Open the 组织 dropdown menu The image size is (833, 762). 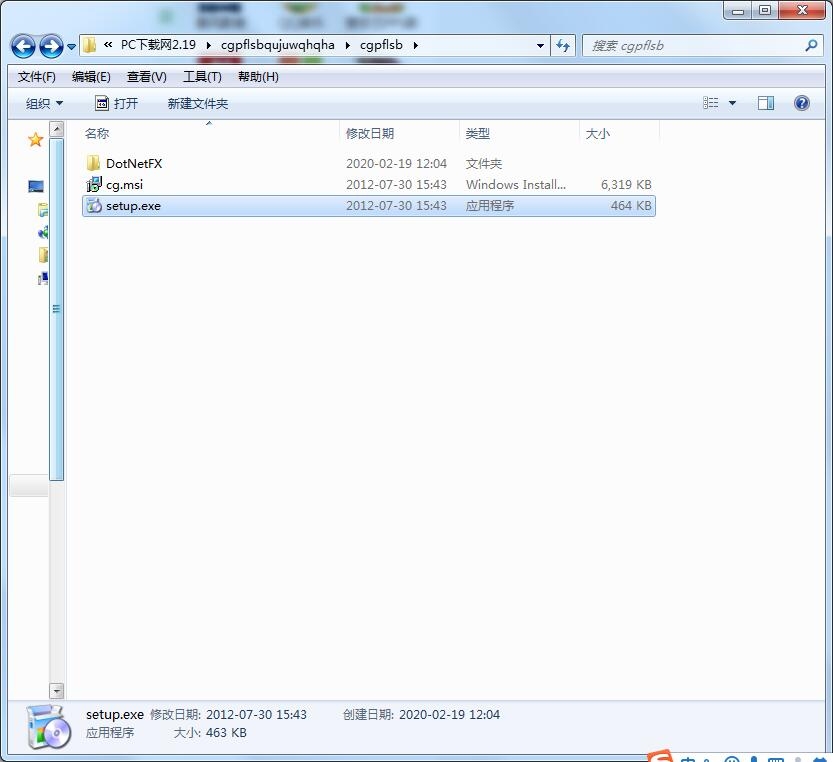44,103
